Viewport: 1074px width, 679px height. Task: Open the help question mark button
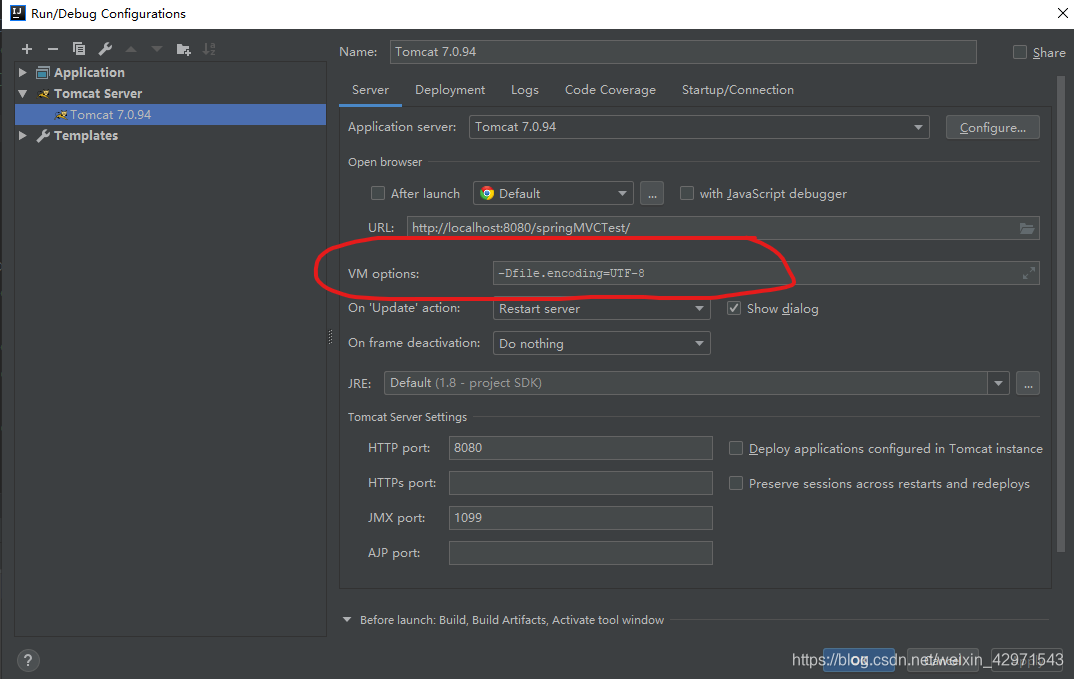27,661
